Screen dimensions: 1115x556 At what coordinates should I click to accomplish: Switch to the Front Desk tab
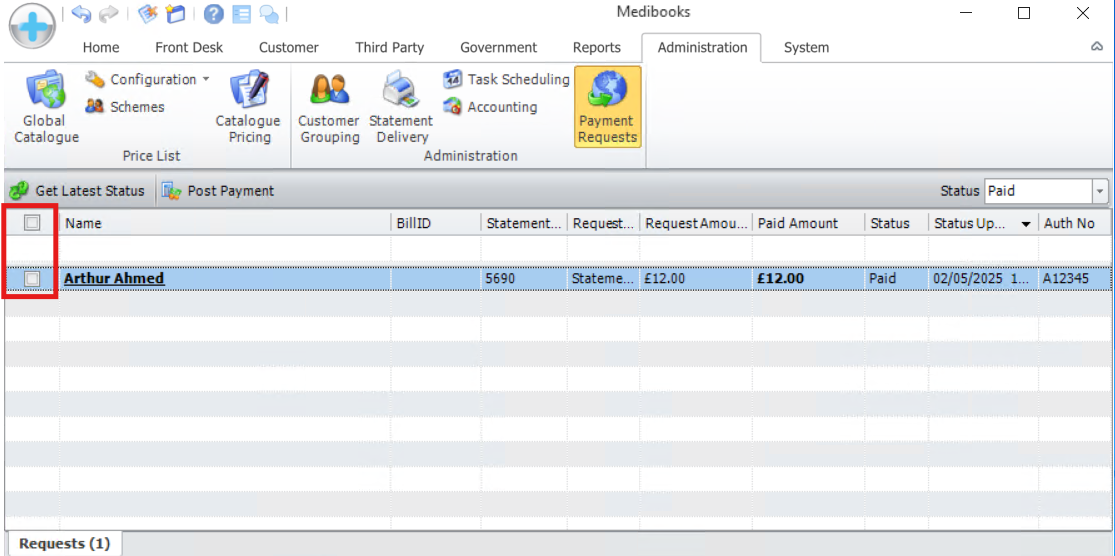[x=189, y=47]
